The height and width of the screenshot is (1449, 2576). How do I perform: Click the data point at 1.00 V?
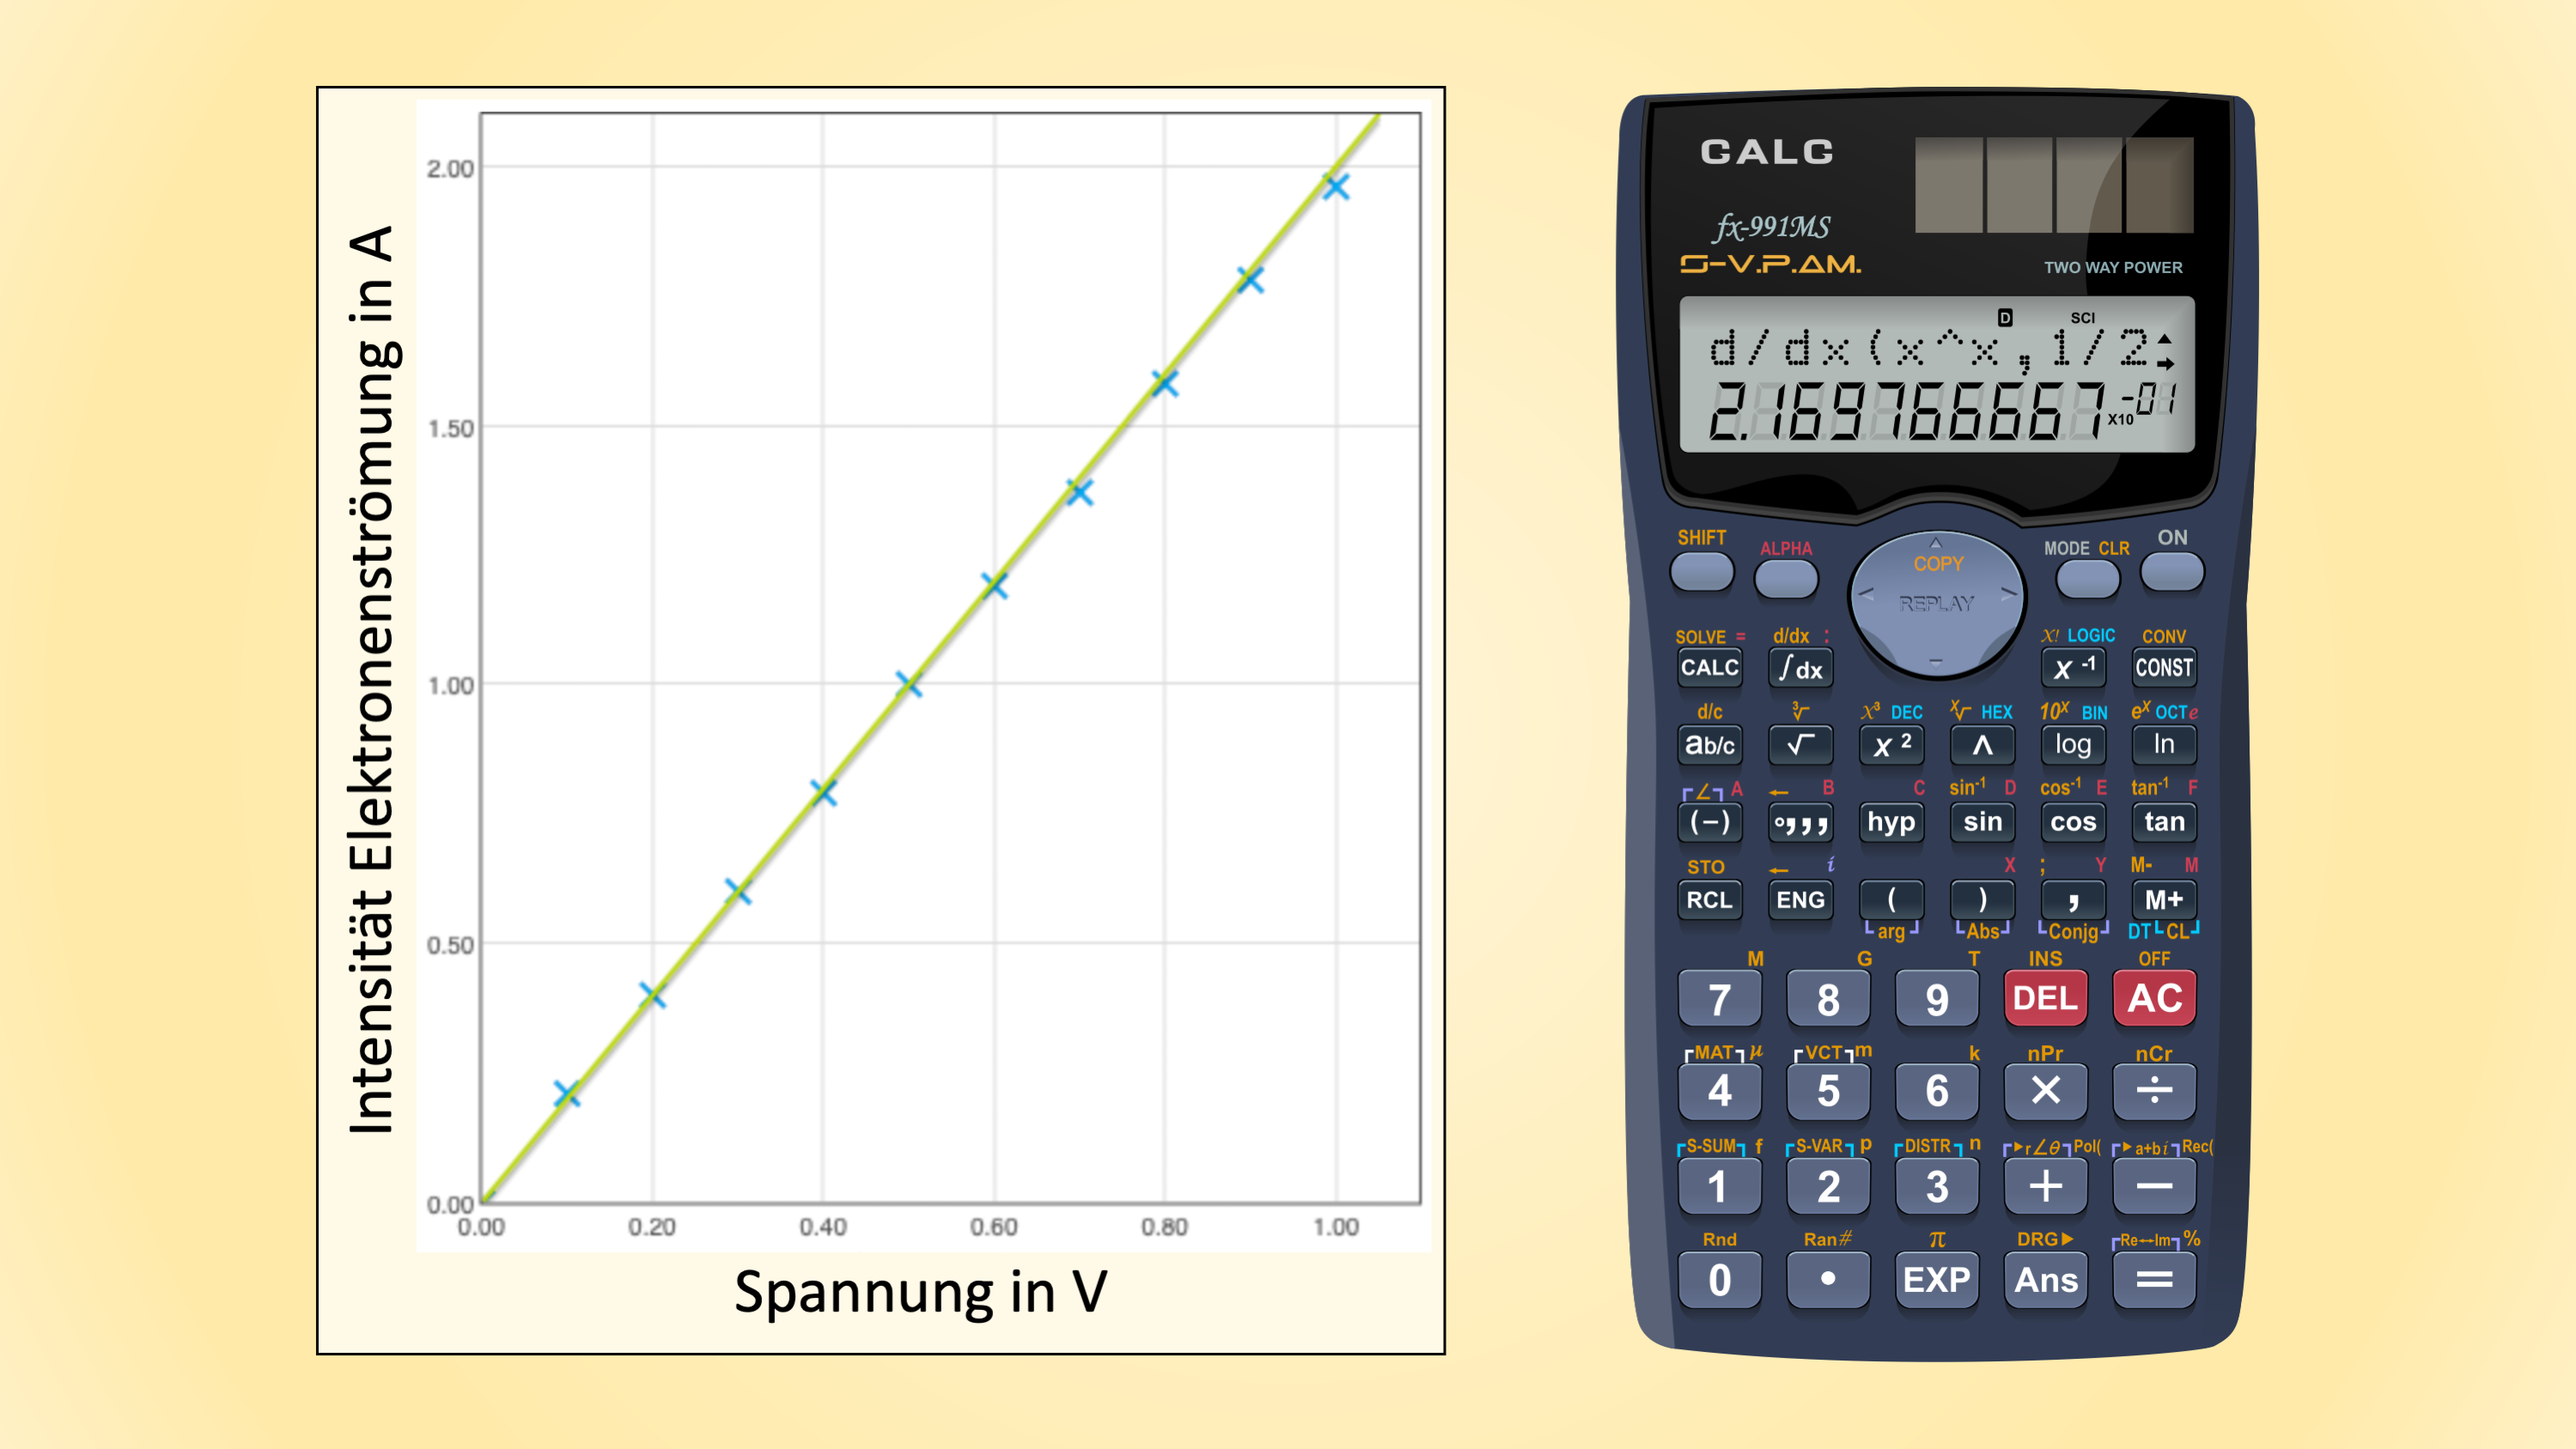click(1336, 186)
